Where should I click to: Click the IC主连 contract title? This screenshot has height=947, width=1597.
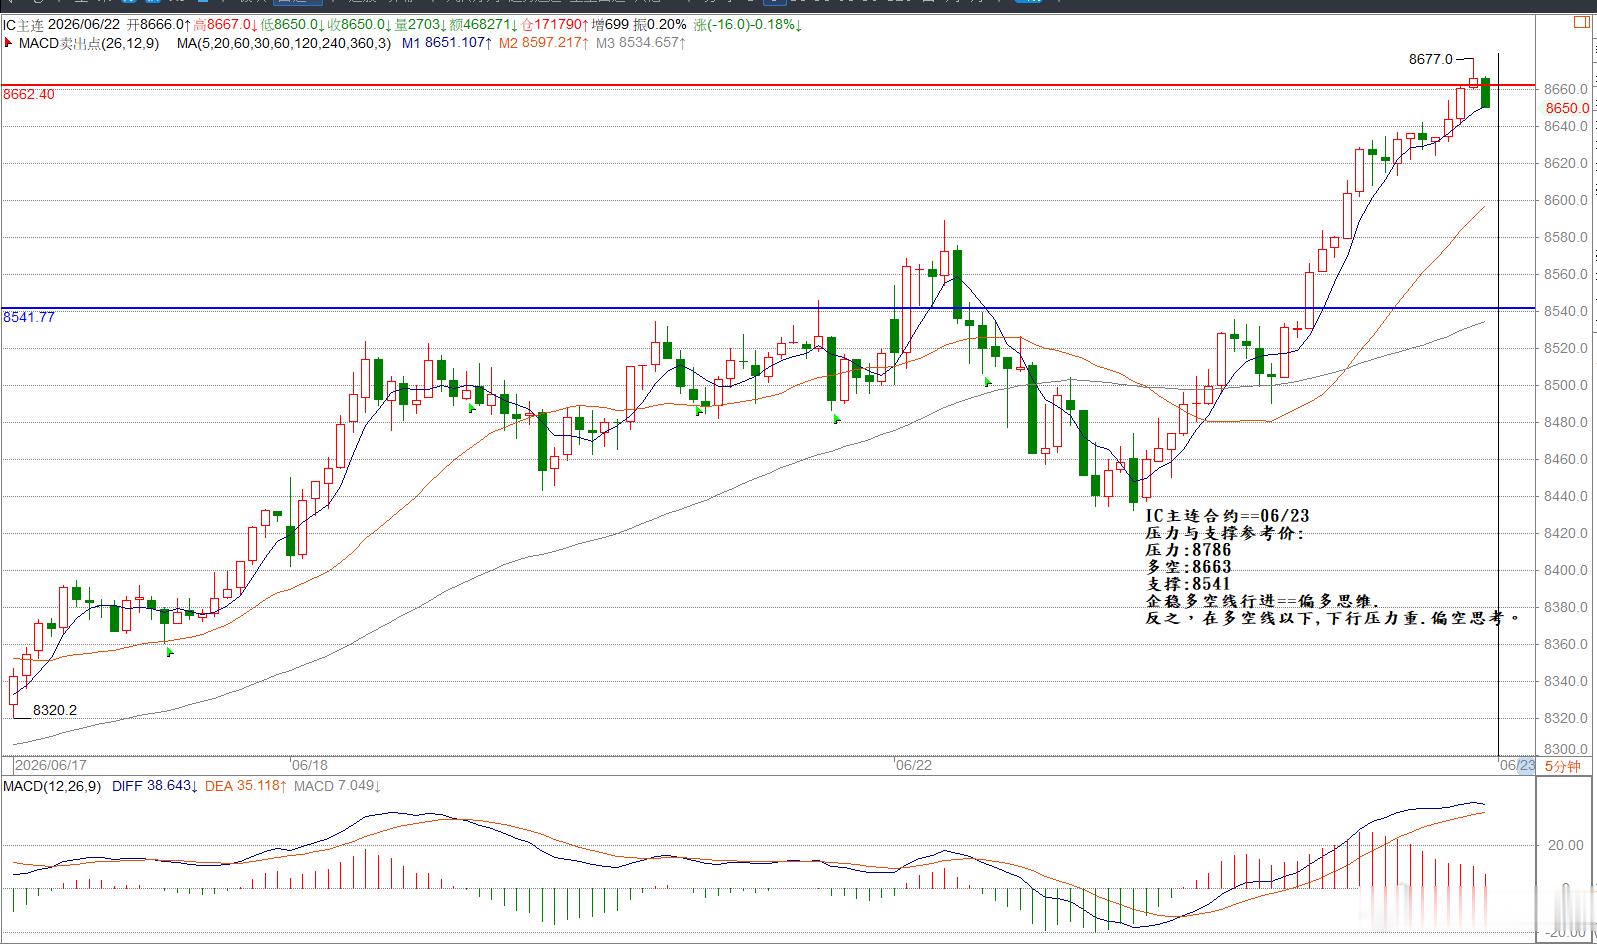point(22,24)
